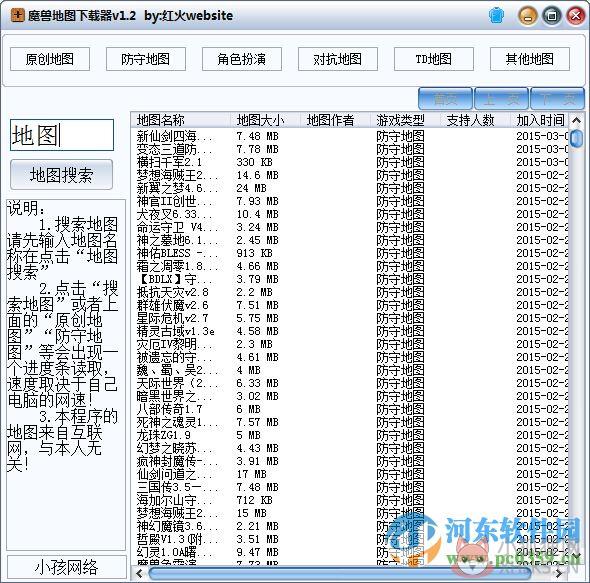The image size is (590, 583).
Task: Select the 天际世界（2... map row
Action: point(350,383)
